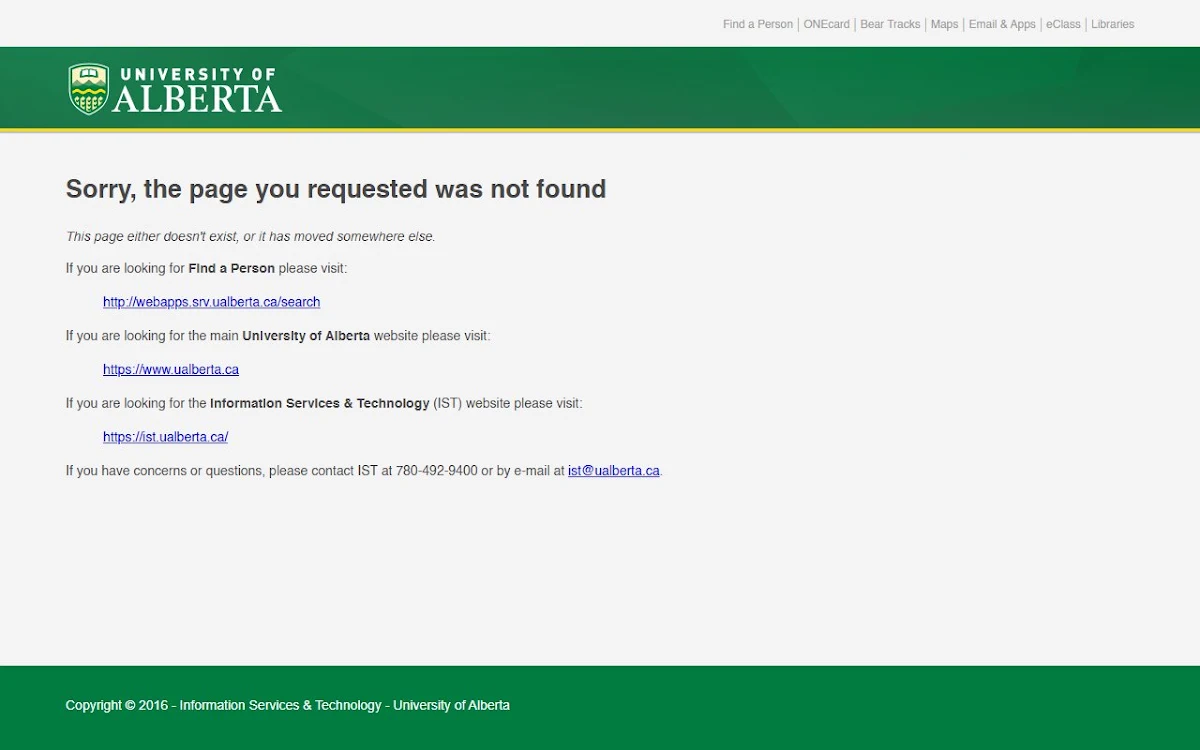The image size is (1200, 750).
Task: Click the ist@ualberta.ca email link
Action: click(x=614, y=471)
